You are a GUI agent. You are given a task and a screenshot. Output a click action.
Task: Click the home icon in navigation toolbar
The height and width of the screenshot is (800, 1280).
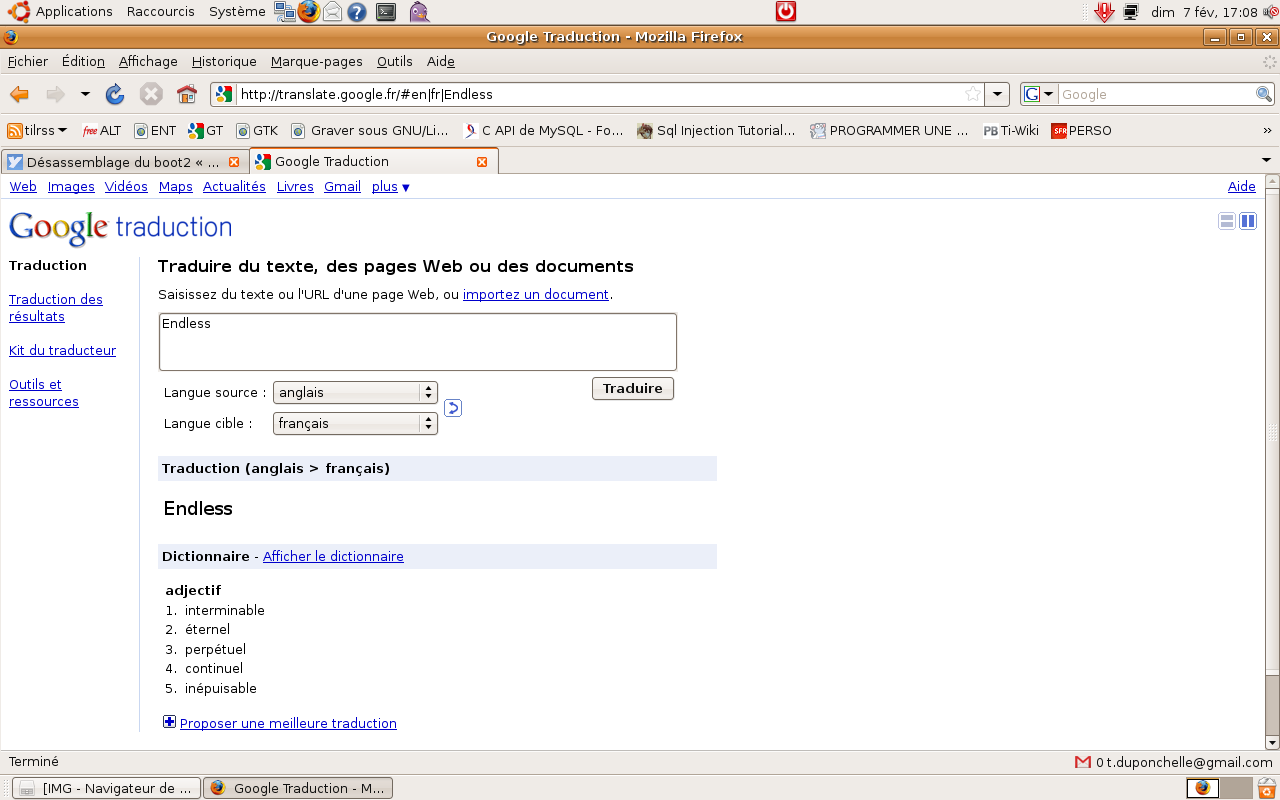pyautogui.click(x=187, y=94)
